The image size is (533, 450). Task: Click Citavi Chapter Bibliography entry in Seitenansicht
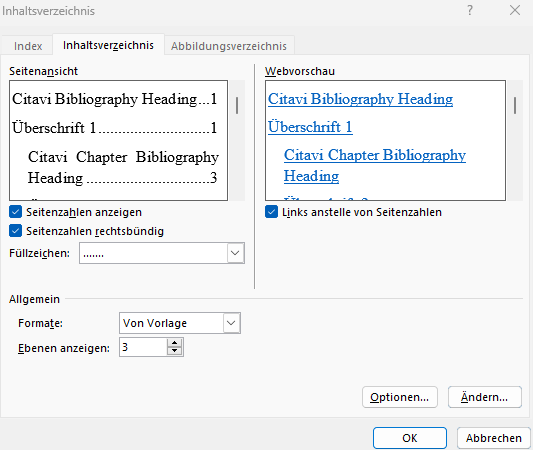[123, 167]
